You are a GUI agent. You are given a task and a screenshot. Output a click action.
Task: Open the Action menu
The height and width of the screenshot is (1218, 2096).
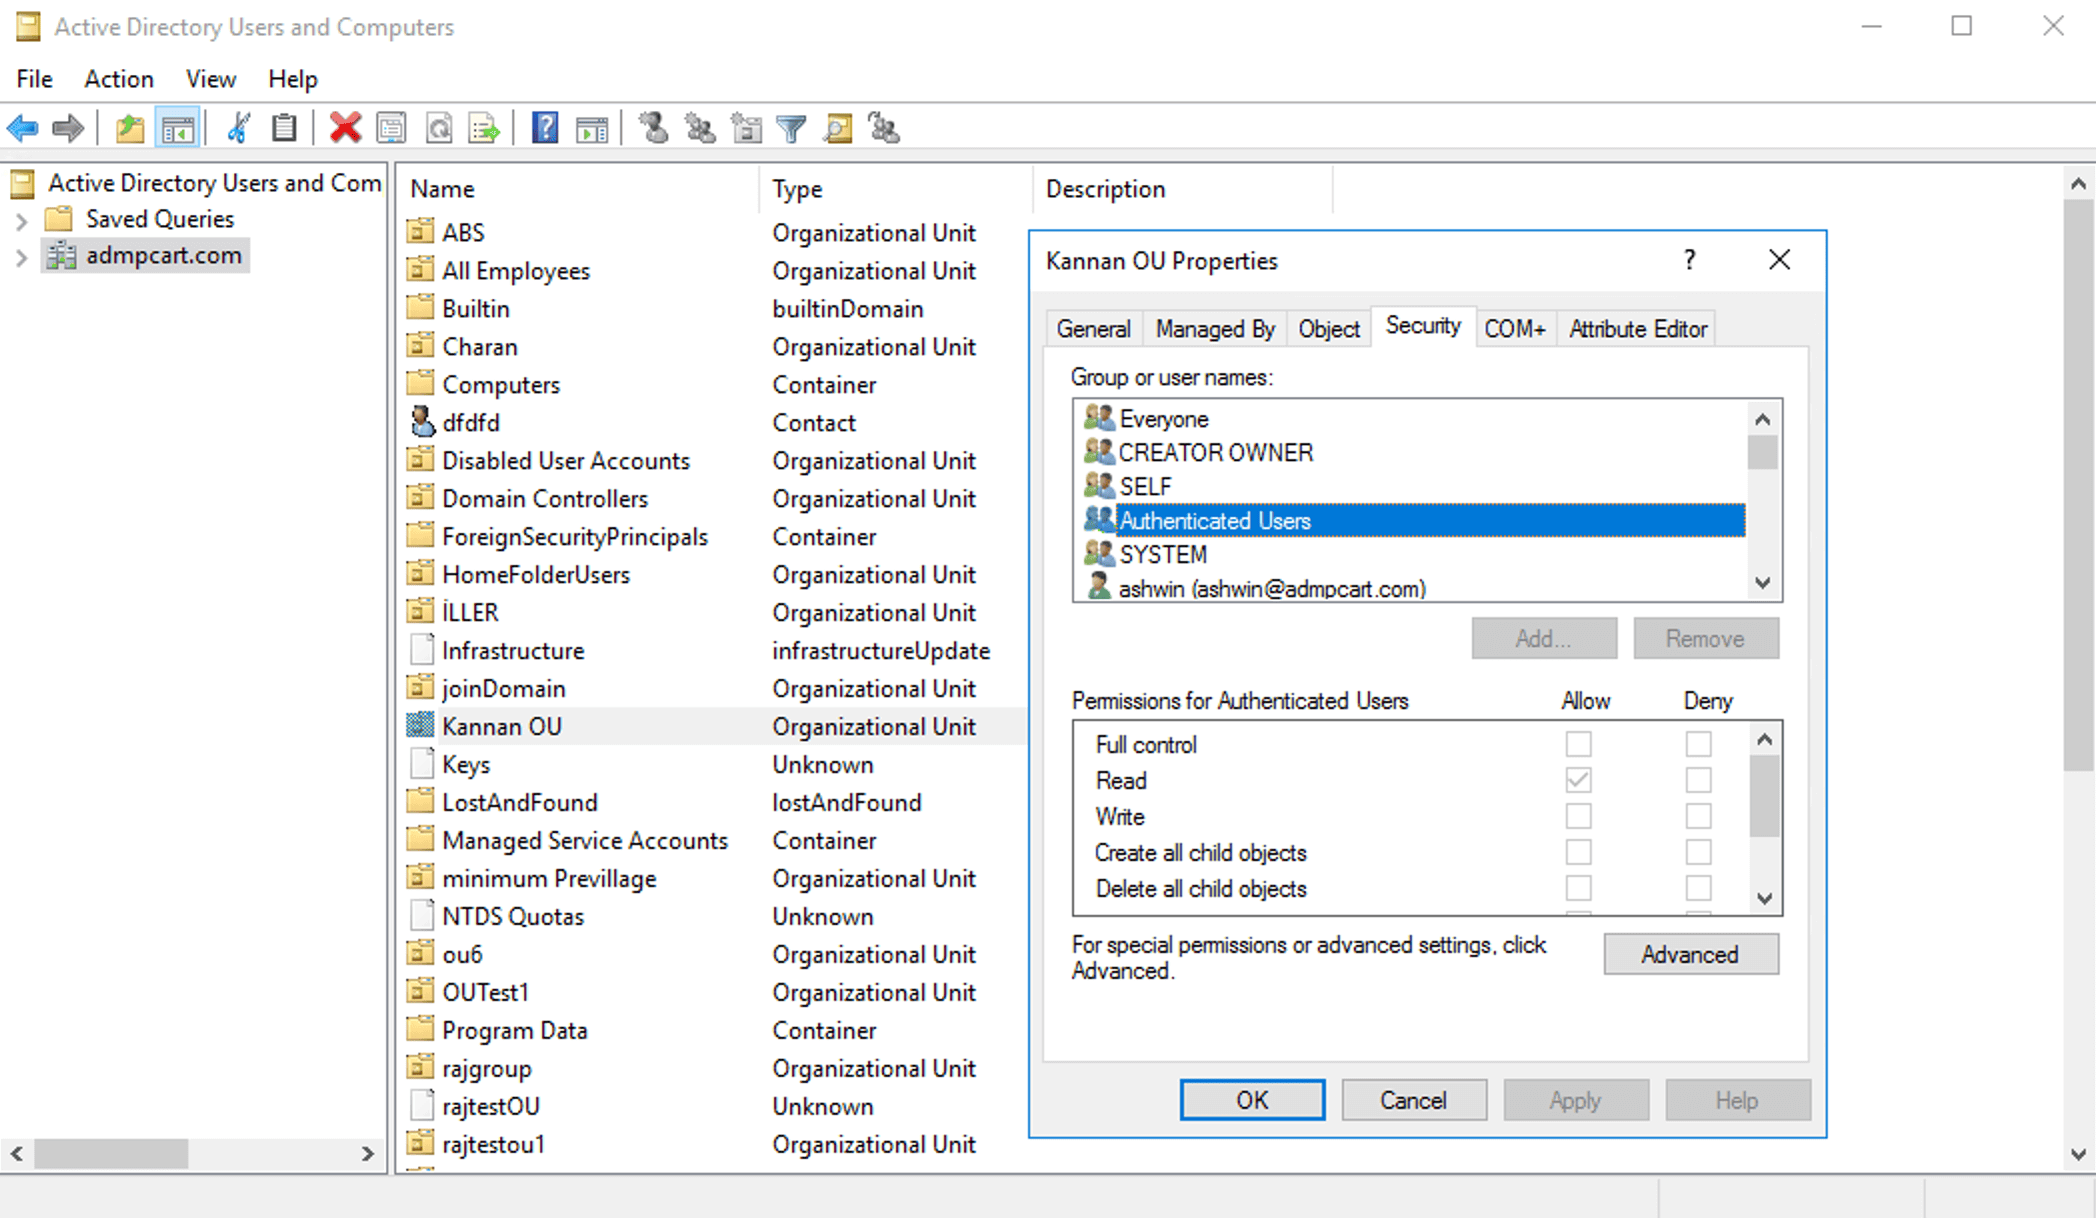[119, 79]
